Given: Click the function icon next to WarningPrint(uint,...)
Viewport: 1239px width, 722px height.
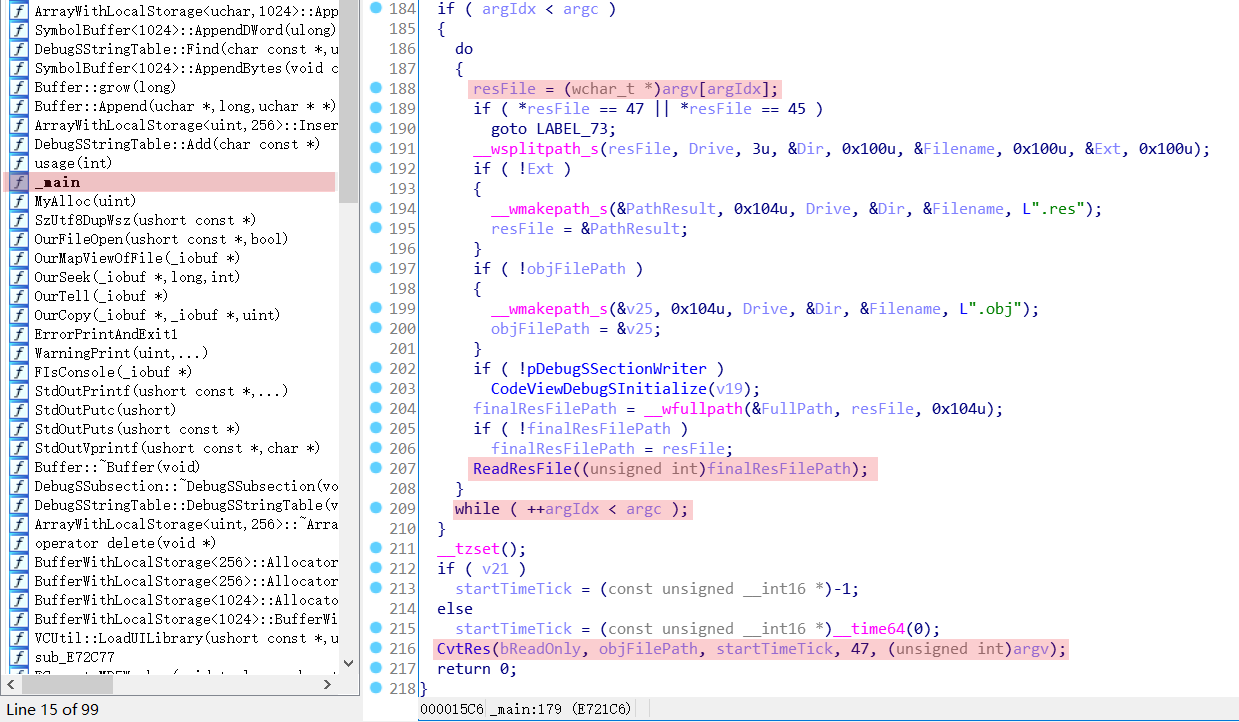Looking at the screenshot, I should point(18,353).
